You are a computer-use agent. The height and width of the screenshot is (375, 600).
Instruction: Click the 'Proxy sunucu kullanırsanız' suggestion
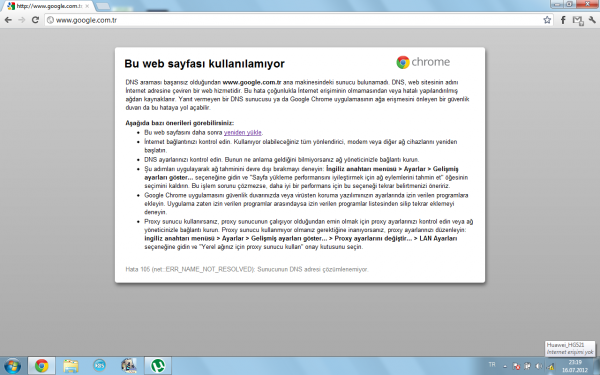308,234
